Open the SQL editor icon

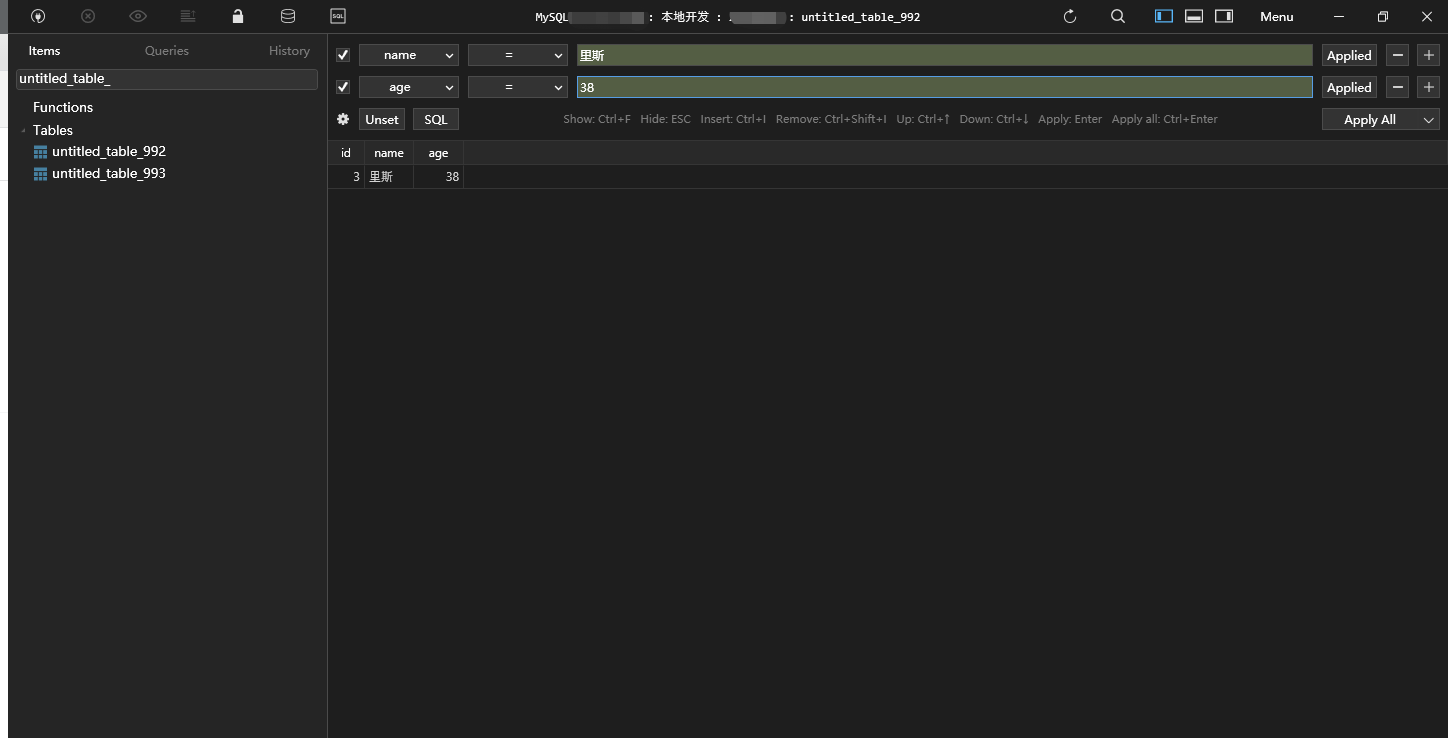point(337,16)
